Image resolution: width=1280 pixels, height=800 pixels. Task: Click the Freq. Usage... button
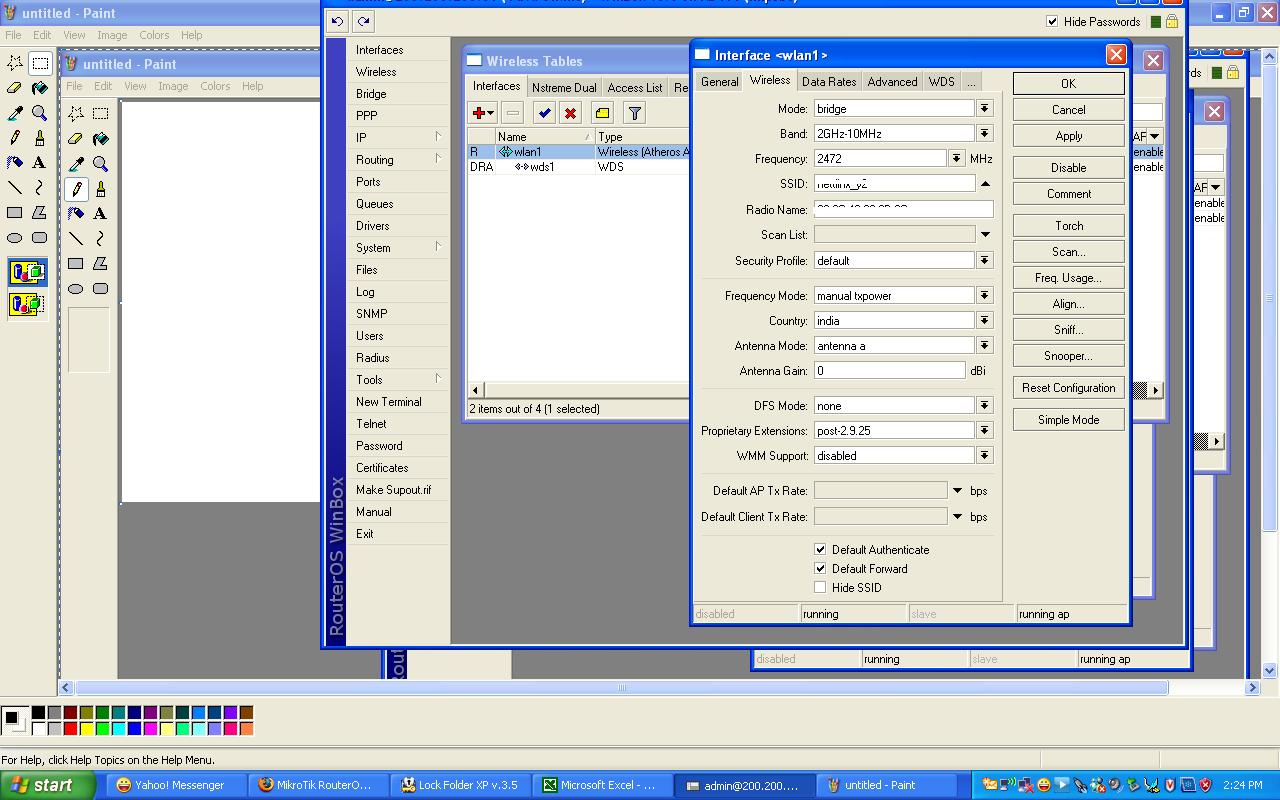coord(1068,278)
